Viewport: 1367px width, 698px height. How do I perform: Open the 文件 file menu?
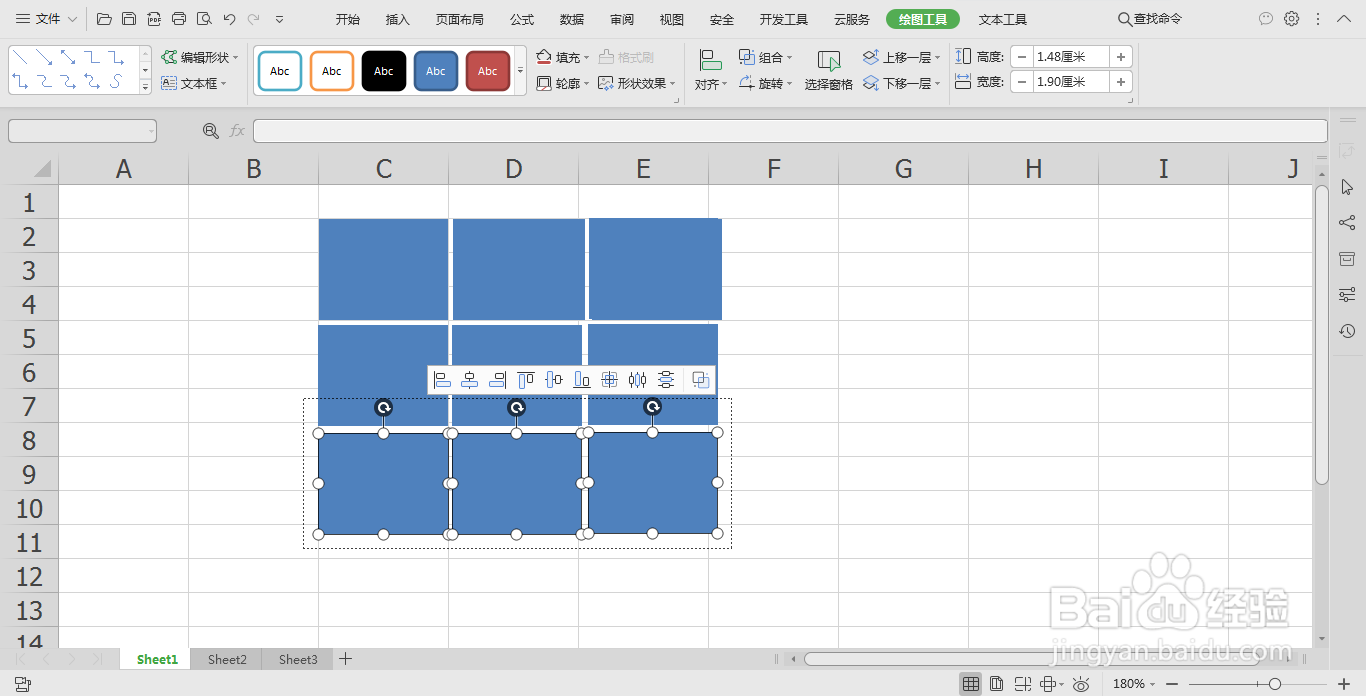tap(46, 19)
